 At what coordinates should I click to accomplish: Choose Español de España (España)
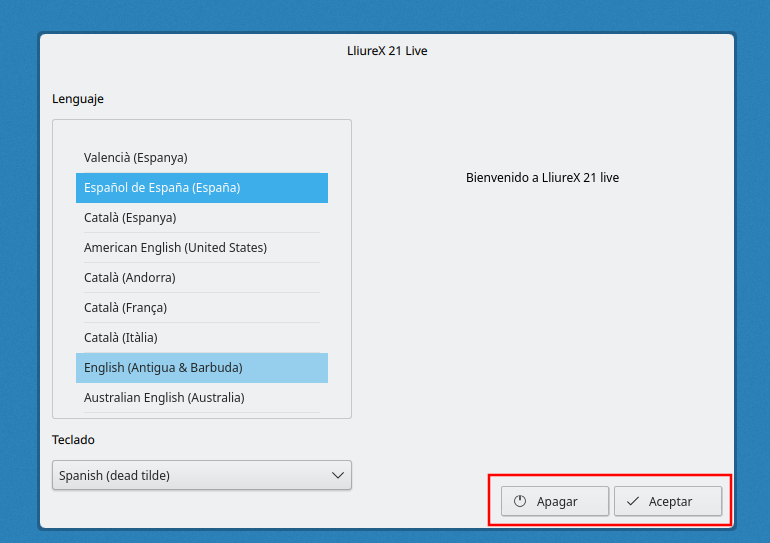click(162, 187)
